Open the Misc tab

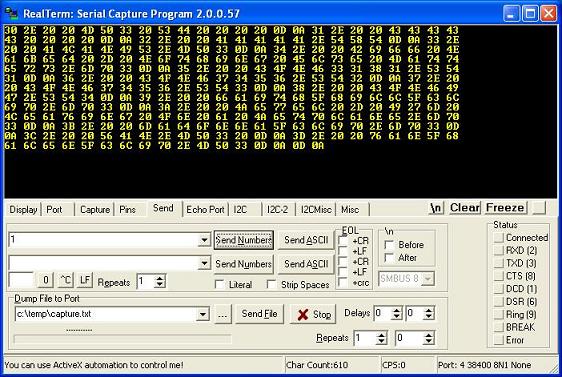[350, 210]
